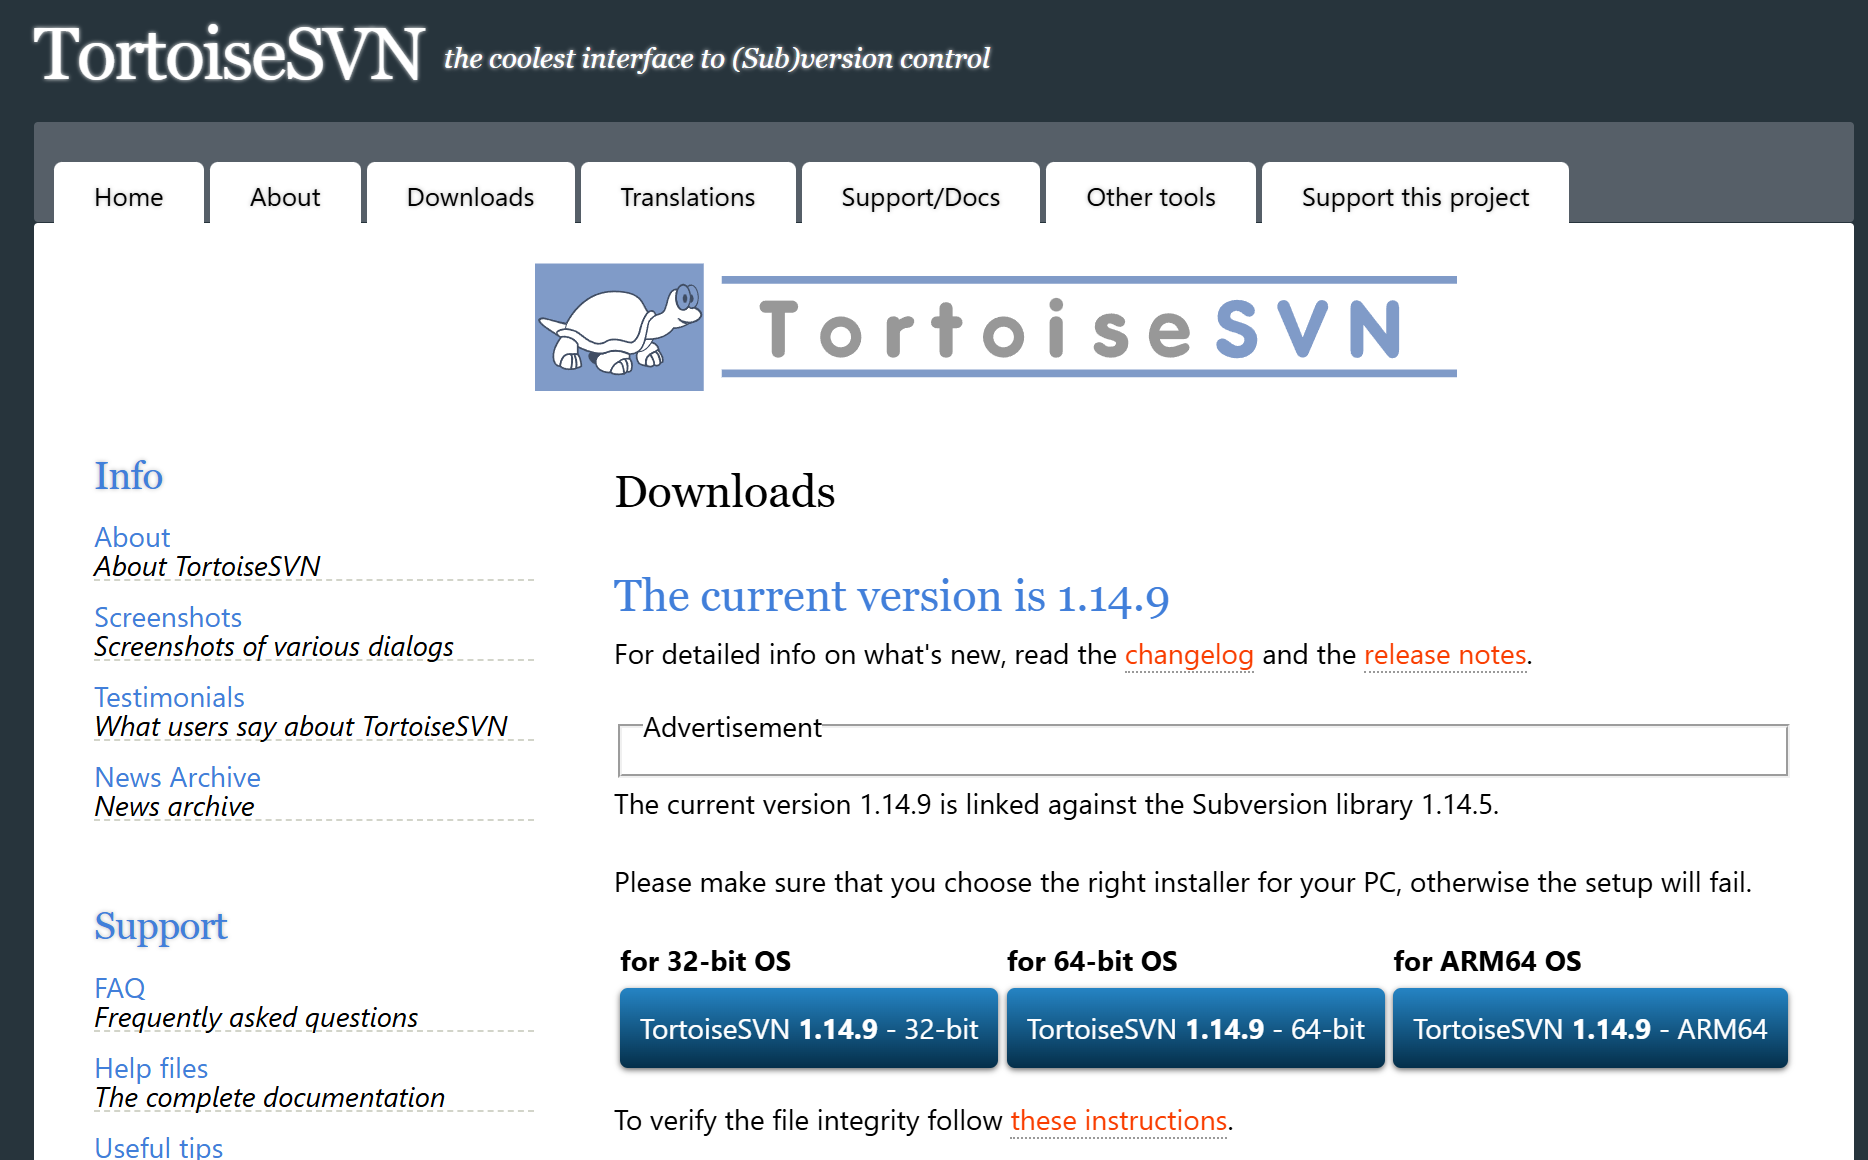Open the About tab
The image size is (1868, 1160).
click(x=284, y=196)
